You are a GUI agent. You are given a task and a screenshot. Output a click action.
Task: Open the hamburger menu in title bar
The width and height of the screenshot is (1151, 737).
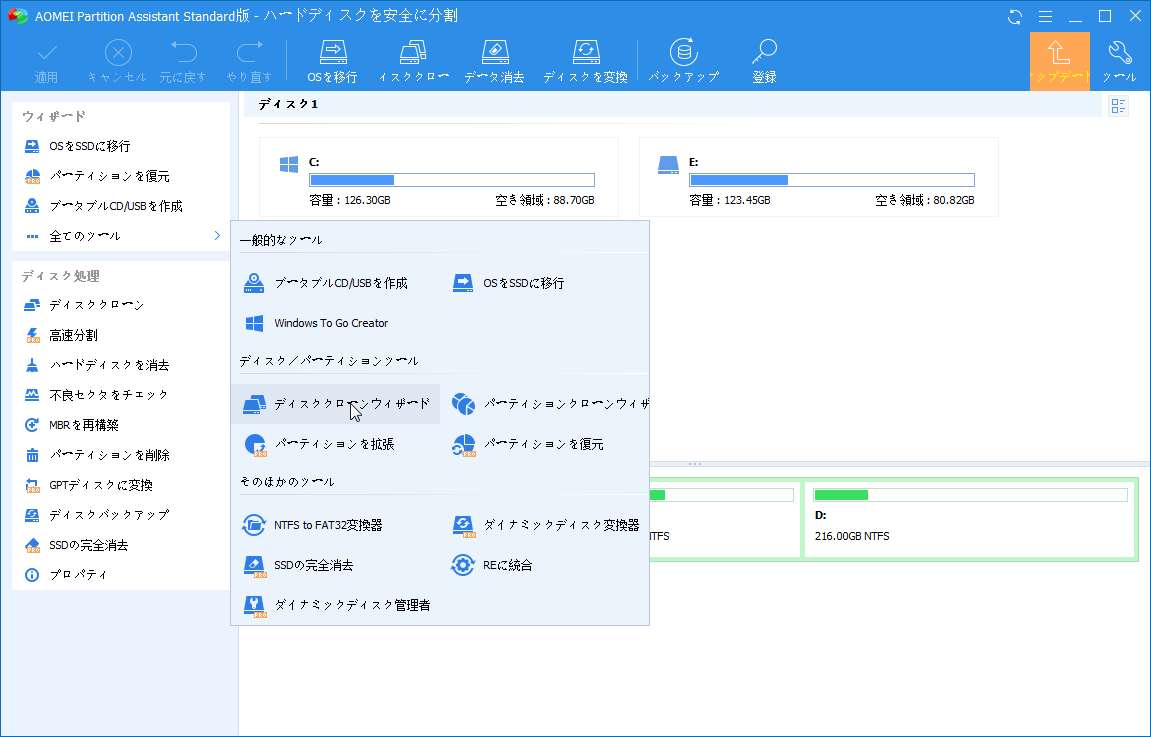(x=1045, y=16)
